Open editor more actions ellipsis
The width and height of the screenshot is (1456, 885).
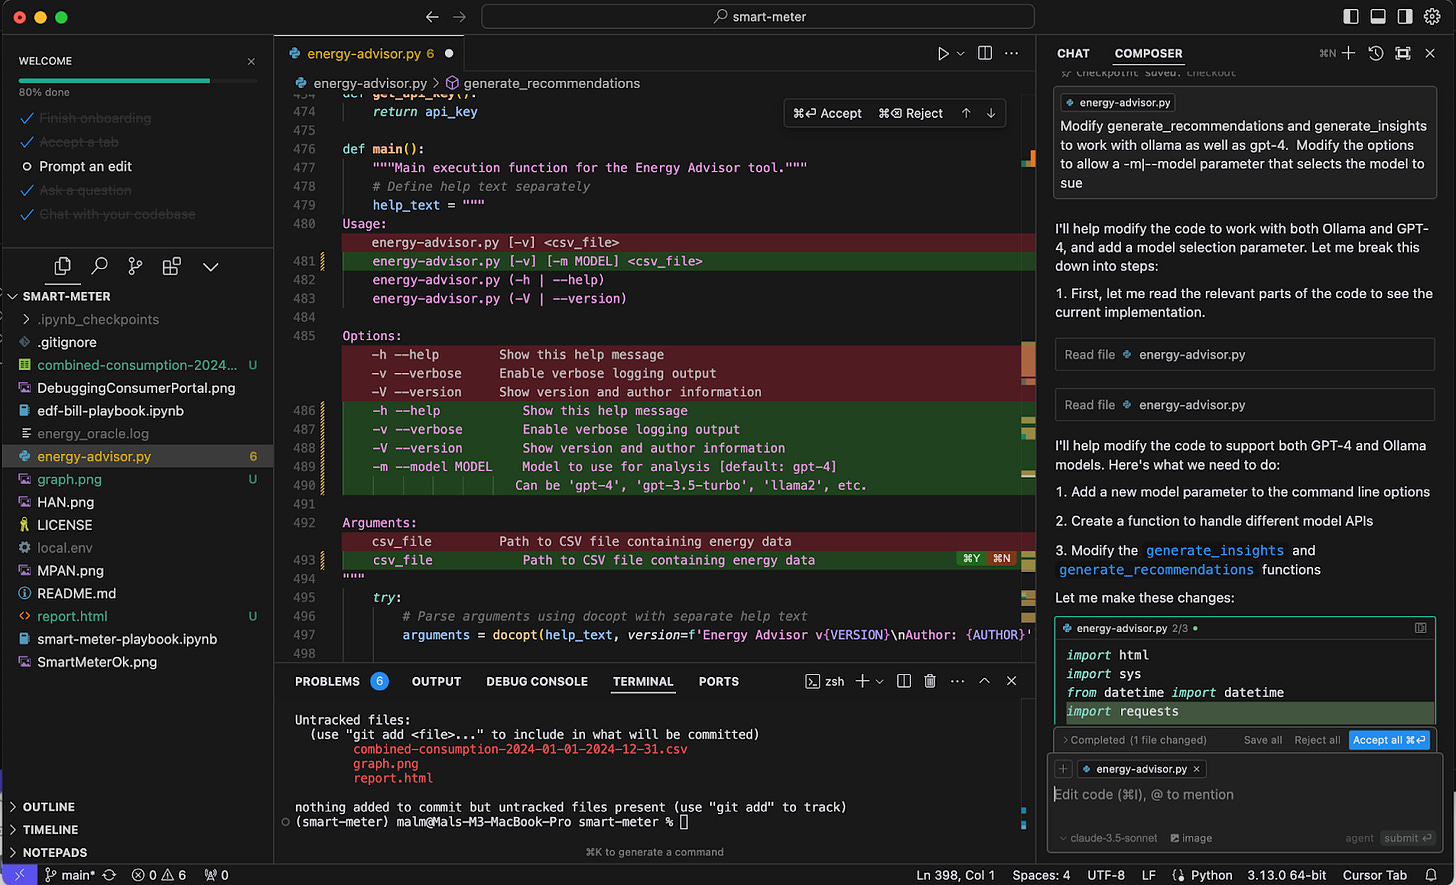click(x=1012, y=53)
